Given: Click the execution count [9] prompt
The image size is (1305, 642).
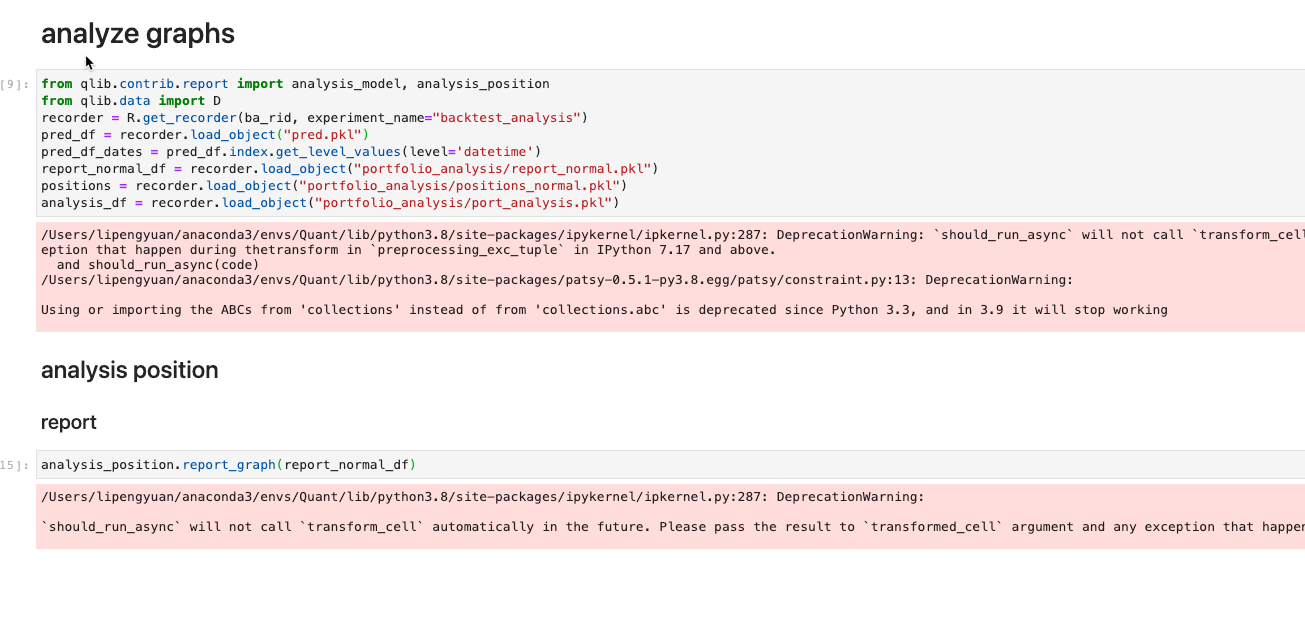Looking at the screenshot, I should pyautogui.click(x=15, y=84).
